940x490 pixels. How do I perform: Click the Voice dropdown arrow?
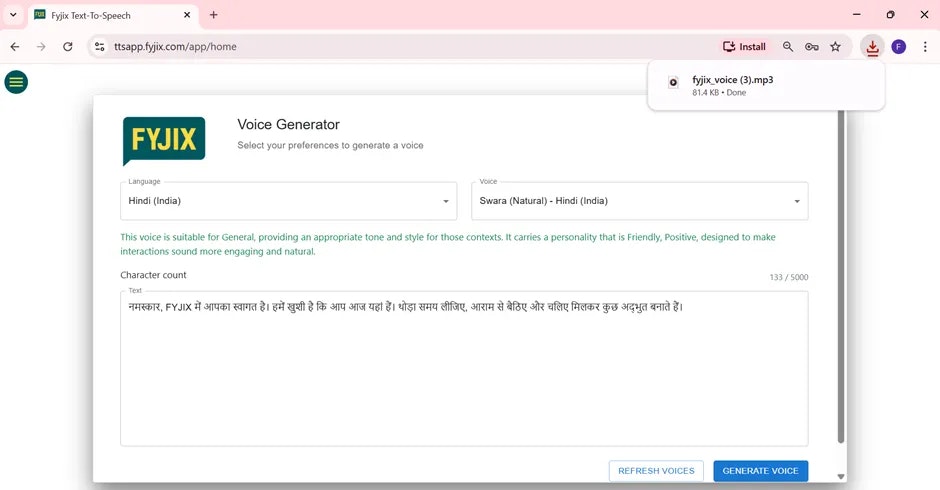coord(797,202)
